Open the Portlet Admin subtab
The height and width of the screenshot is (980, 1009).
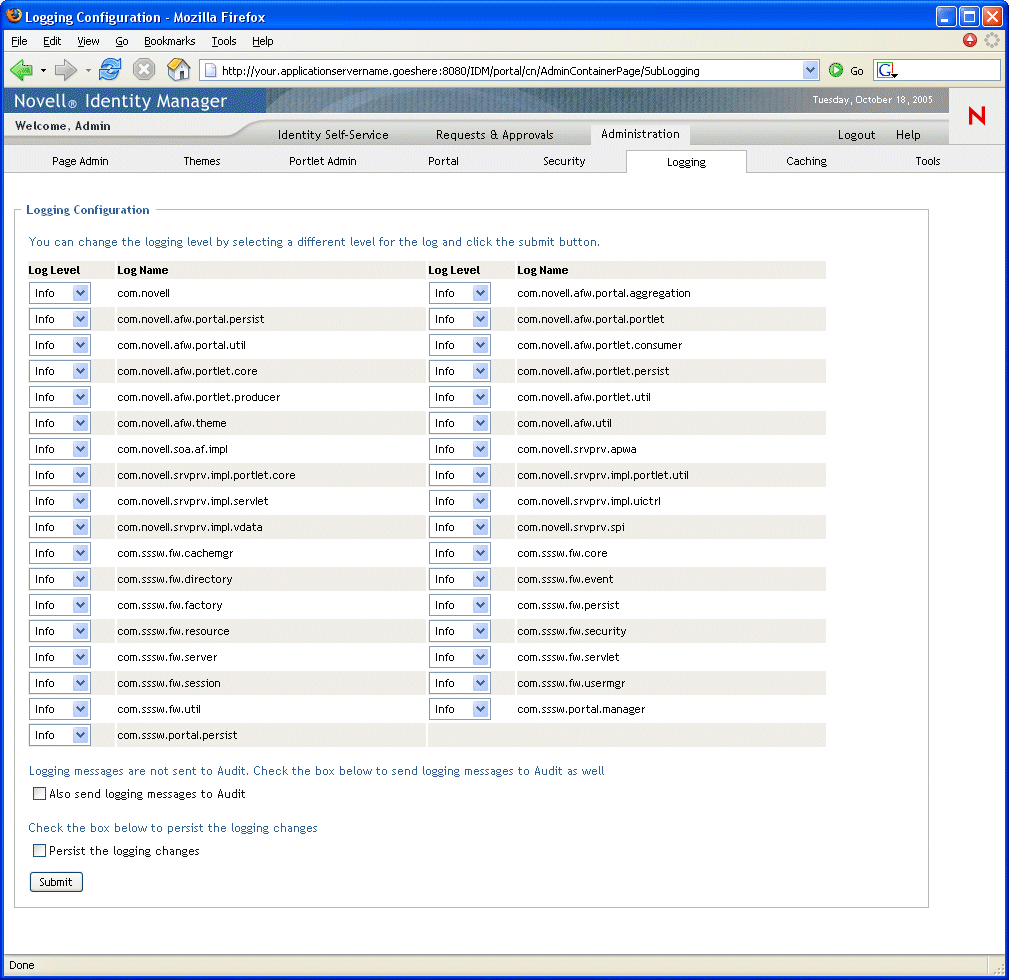point(322,161)
